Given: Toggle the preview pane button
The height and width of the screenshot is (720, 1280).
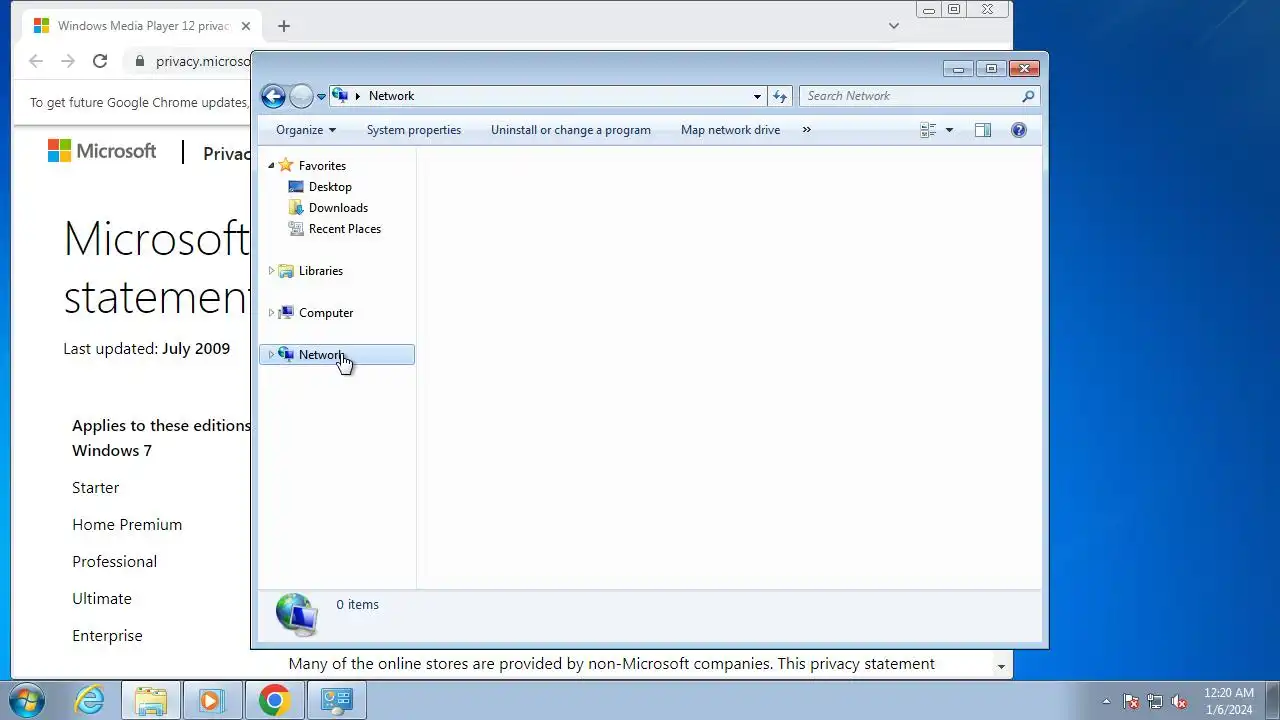Looking at the screenshot, I should [x=983, y=130].
